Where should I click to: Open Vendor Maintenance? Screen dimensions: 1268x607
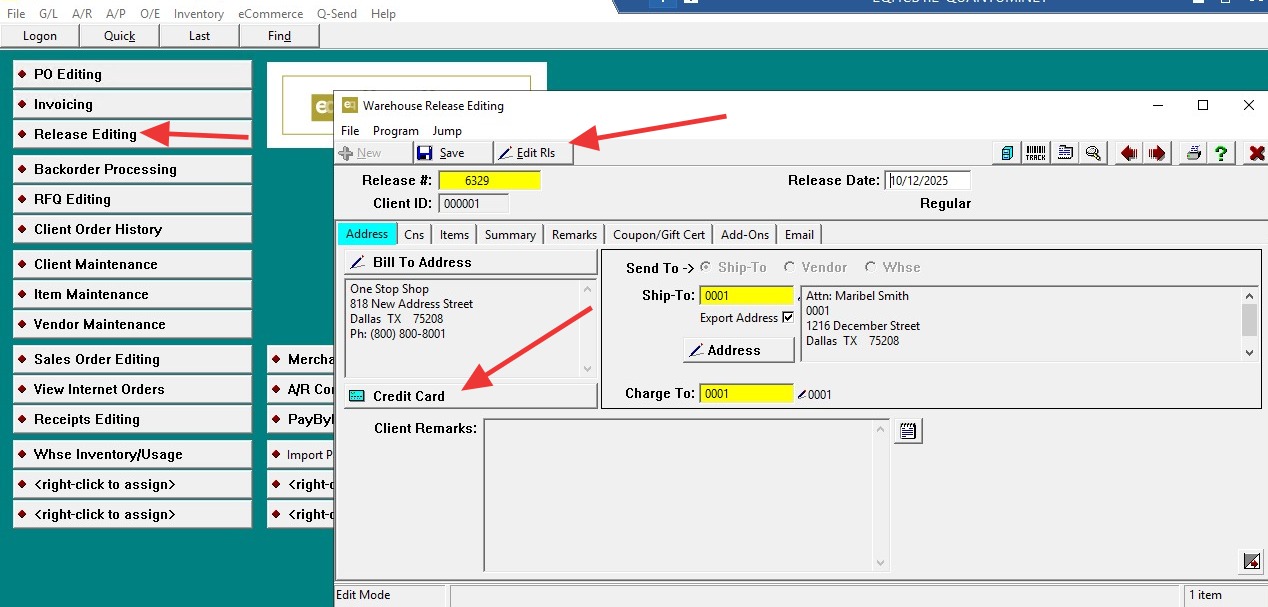(133, 324)
